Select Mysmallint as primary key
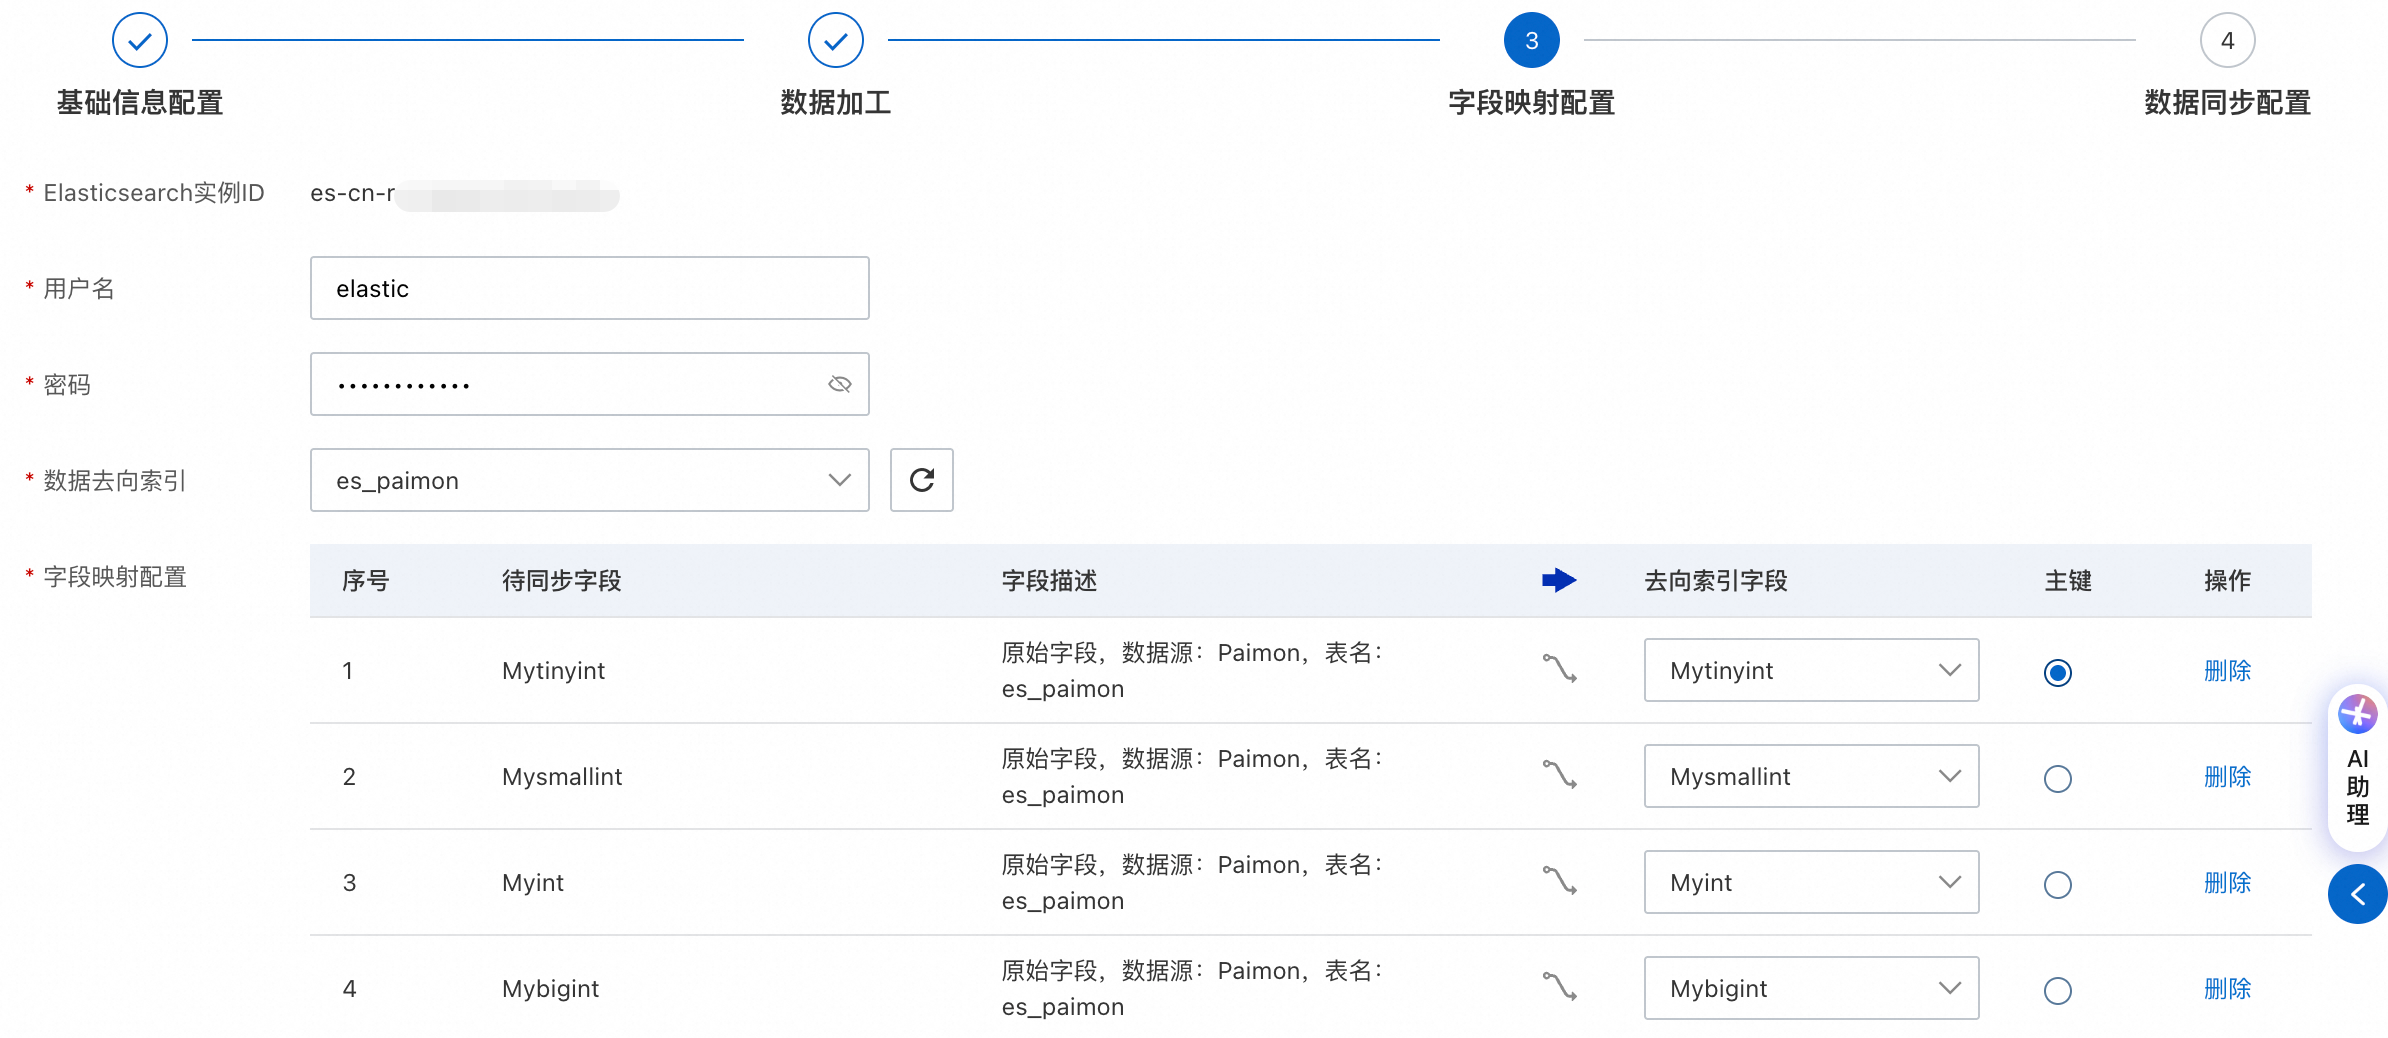The height and width of the screenshot is (1038, 2388). (x=2058, y=778)
